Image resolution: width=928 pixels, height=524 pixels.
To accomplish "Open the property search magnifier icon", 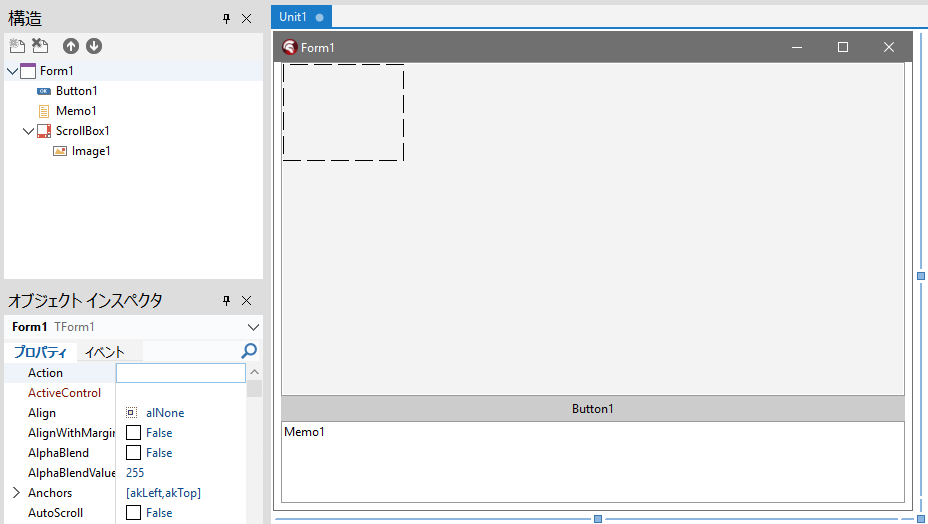I will tap(249, 351).
